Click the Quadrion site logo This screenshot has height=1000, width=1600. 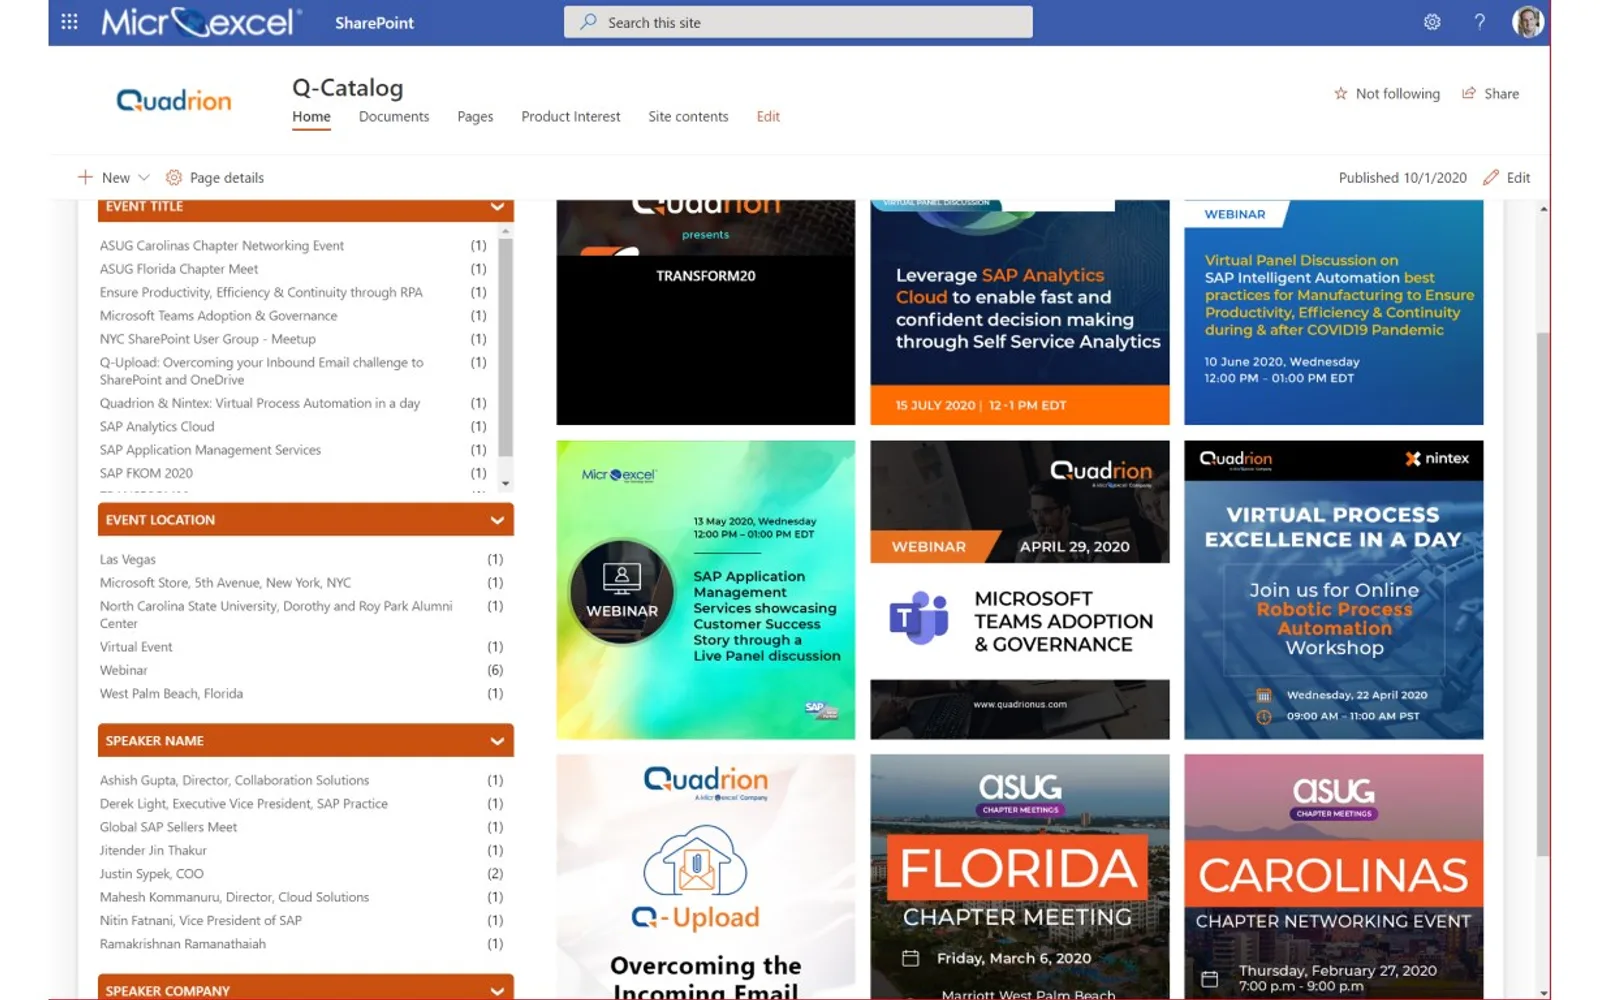(x=174, y=100)
